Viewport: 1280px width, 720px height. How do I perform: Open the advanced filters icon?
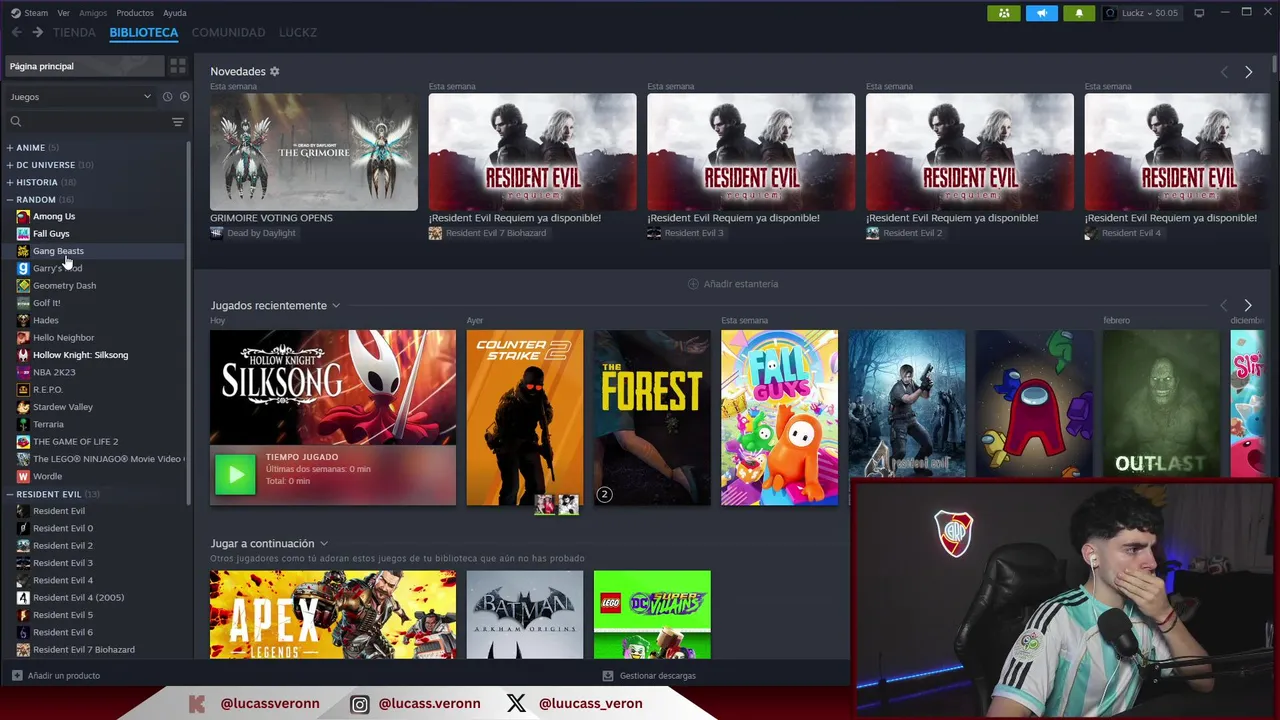(178, 122)
